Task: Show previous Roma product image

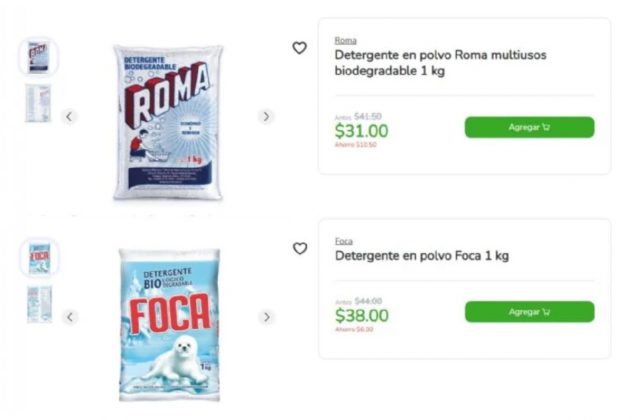Action: click(70, 117)
